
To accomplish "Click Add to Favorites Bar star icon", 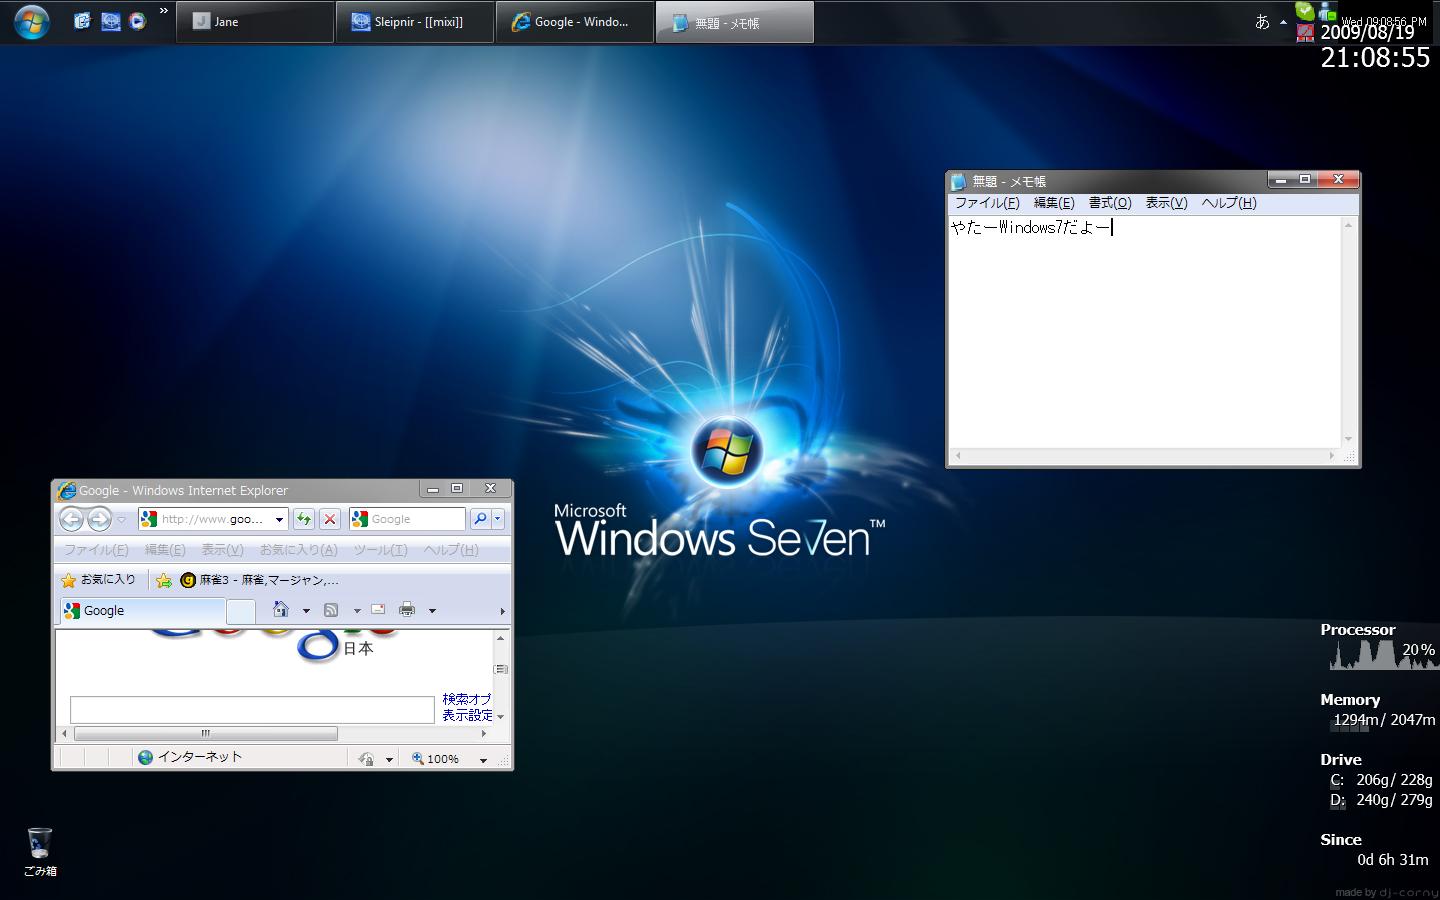I will click(x=163, y=580).
